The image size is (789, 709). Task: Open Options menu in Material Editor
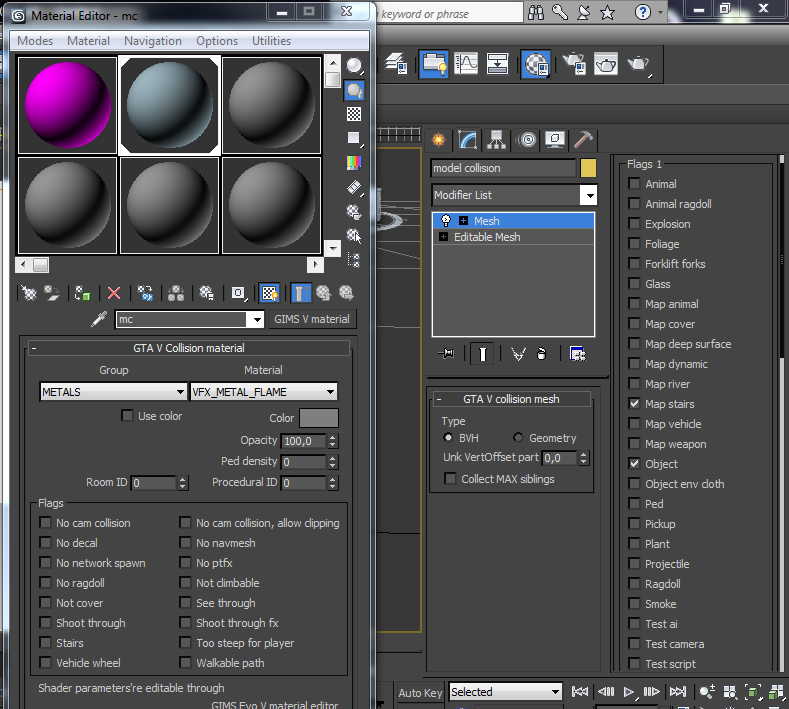tap(217, 41)
